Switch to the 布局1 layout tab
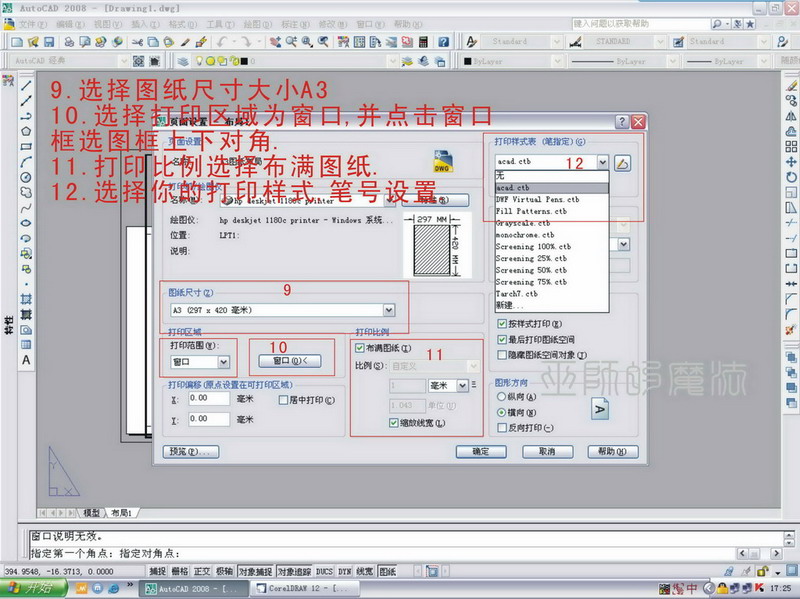The height and width of the screenshot is (599, 800). (121, 513)
